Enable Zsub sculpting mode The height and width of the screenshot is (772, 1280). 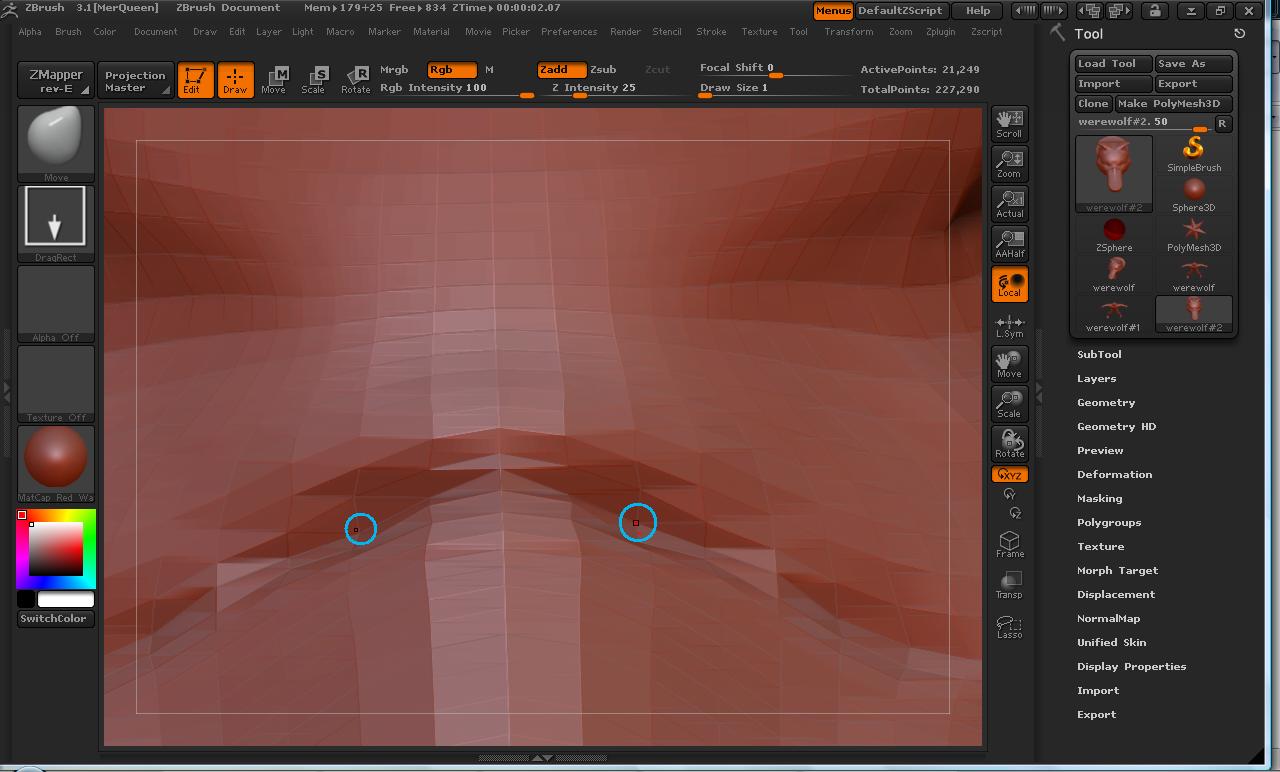click(603, 69)
